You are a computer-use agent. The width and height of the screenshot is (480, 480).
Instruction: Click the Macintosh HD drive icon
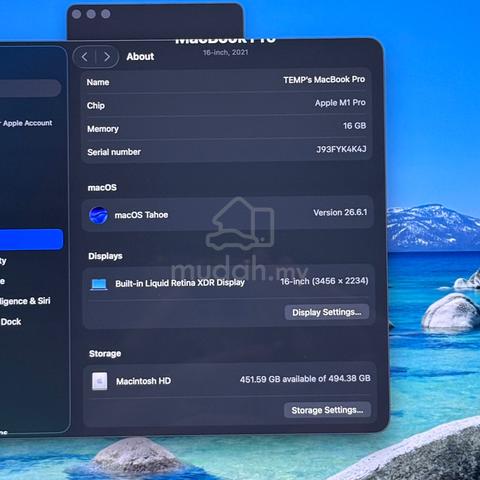click(x=100, y=381)
